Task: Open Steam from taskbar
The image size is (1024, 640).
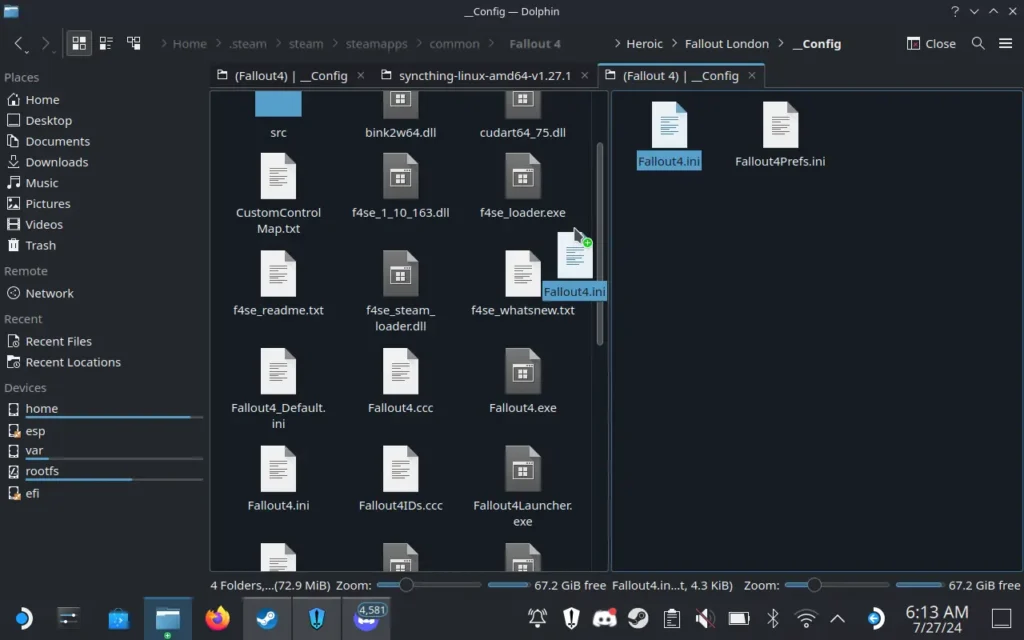Action: pos(267,618)
